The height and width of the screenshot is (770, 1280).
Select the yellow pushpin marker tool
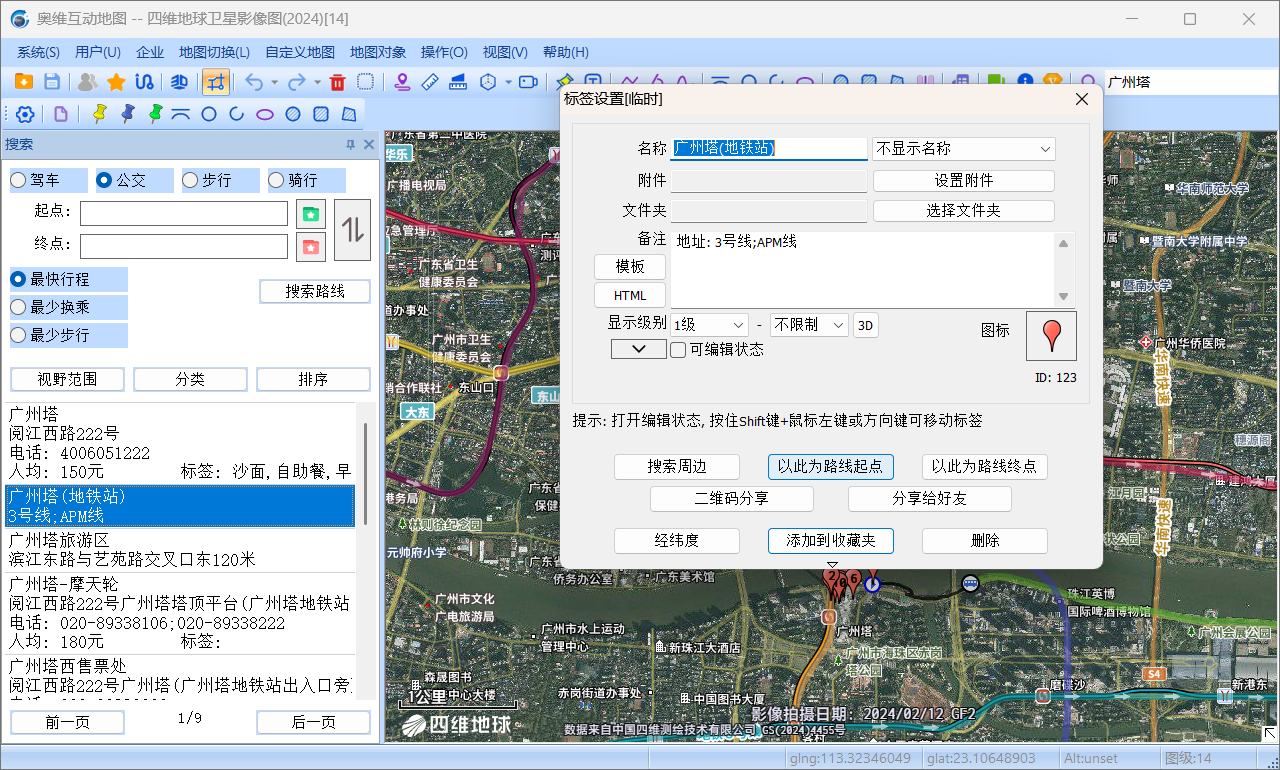[99, 114]
